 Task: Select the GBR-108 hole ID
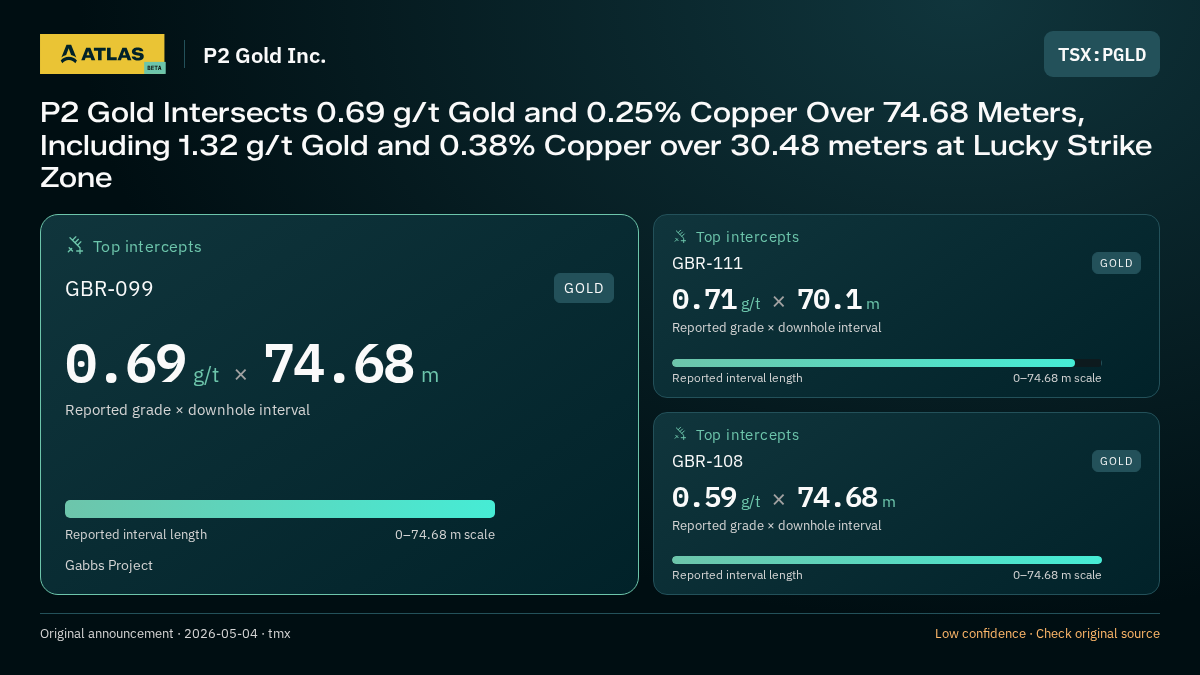click(707, 461)
